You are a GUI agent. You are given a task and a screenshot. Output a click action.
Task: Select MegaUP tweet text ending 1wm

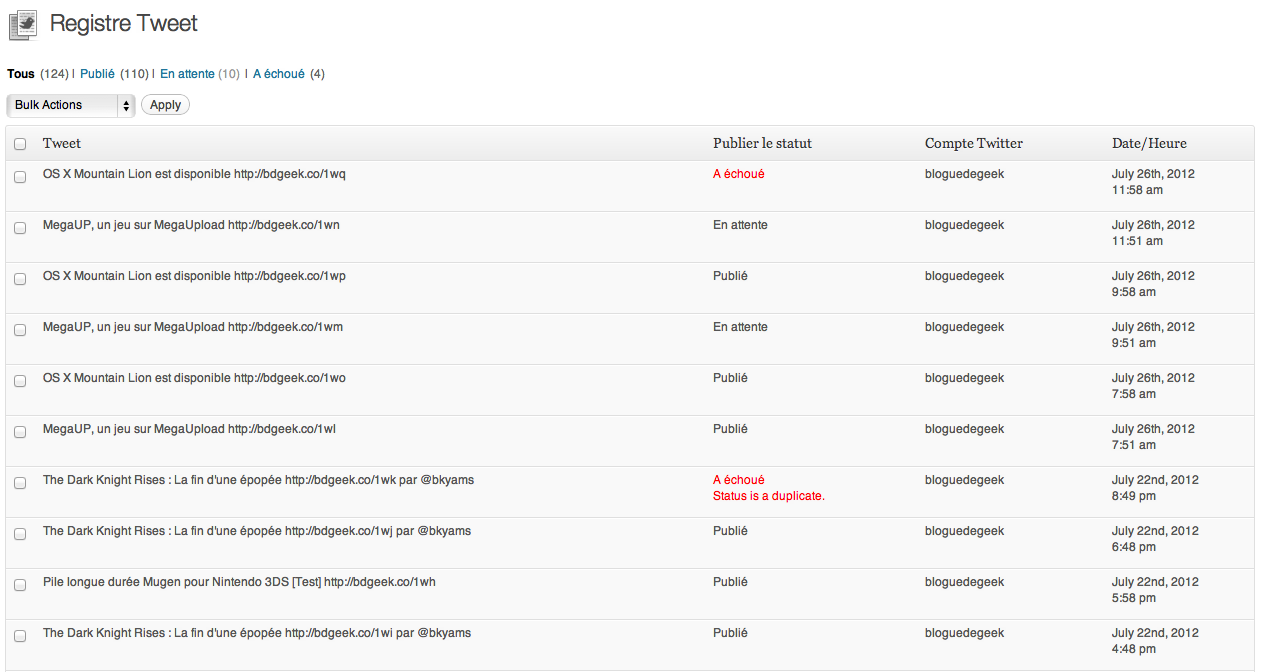pyautogui.click(x=193, y=327)
